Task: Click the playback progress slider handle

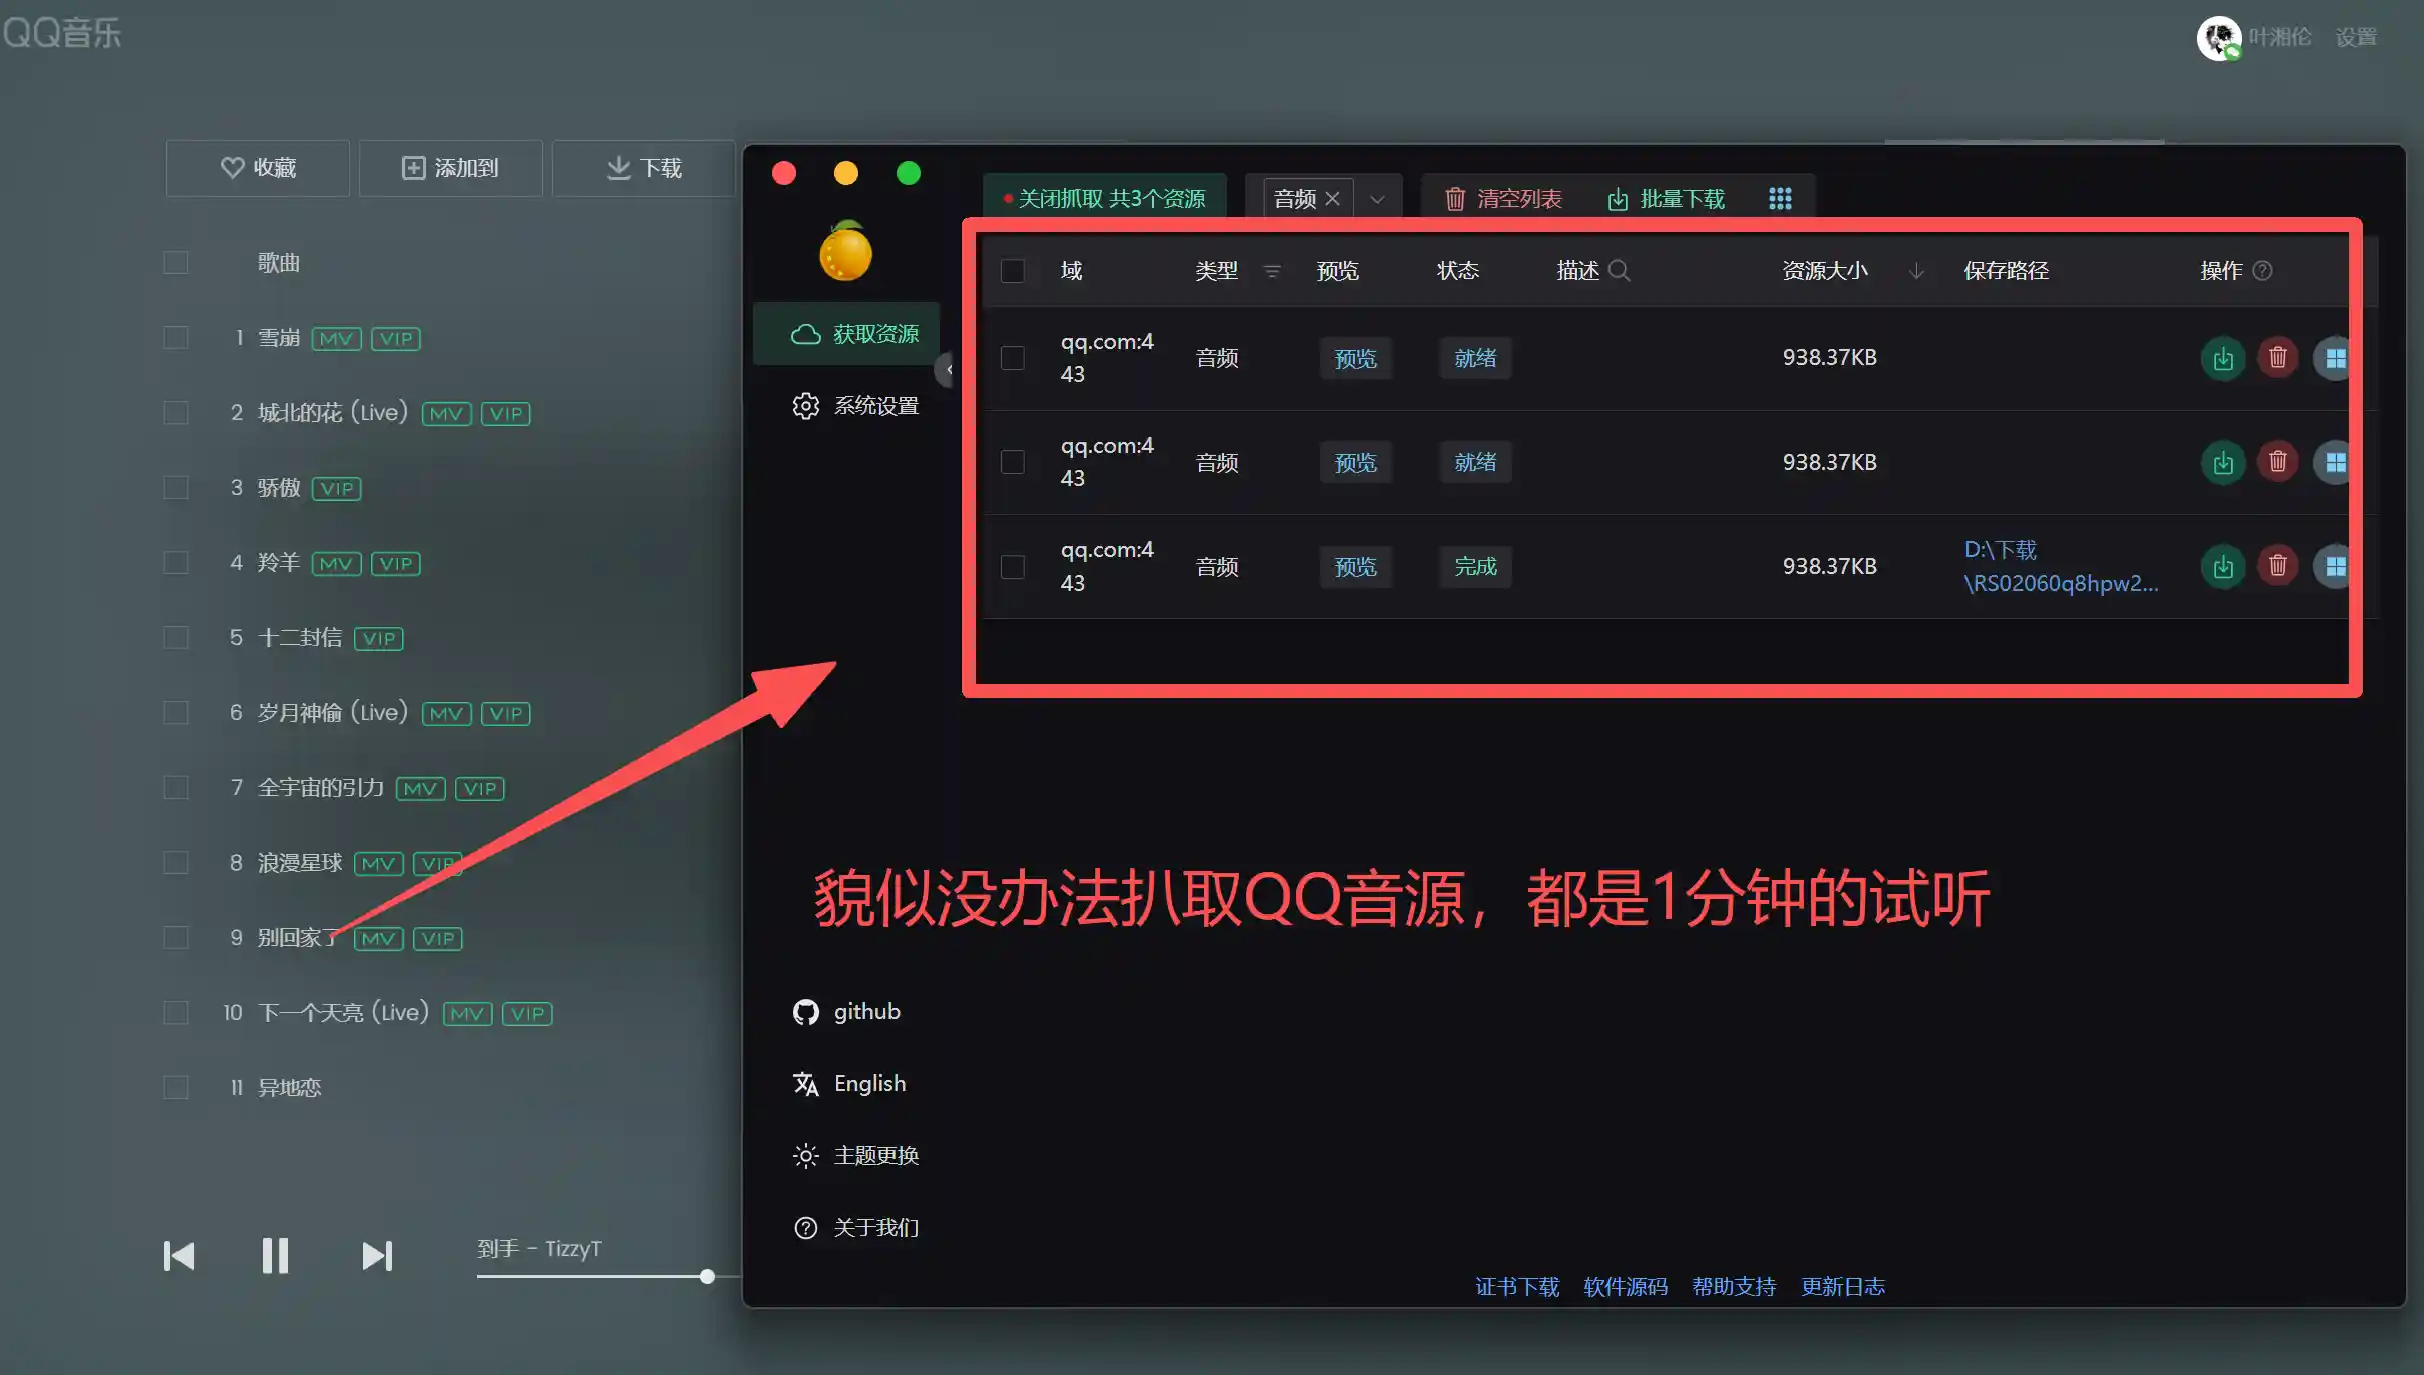Action: tap(707, 1277)
